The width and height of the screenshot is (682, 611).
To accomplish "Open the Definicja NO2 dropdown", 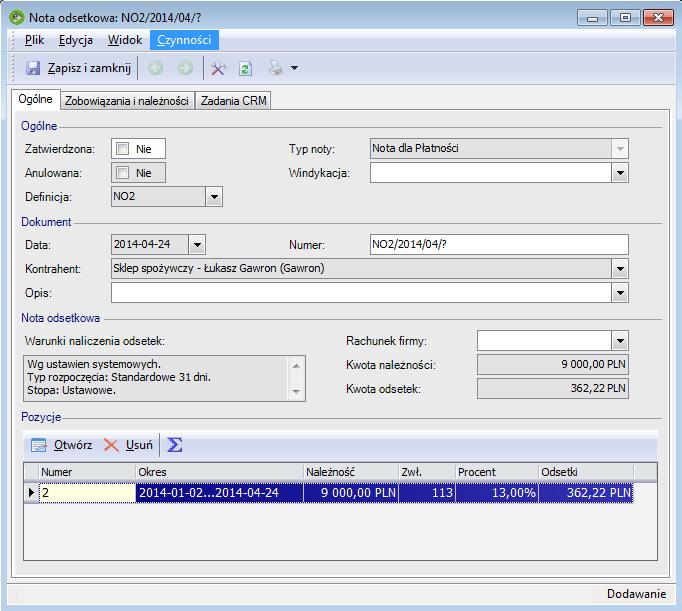I will pyautogui.click(x=214, y=197).
